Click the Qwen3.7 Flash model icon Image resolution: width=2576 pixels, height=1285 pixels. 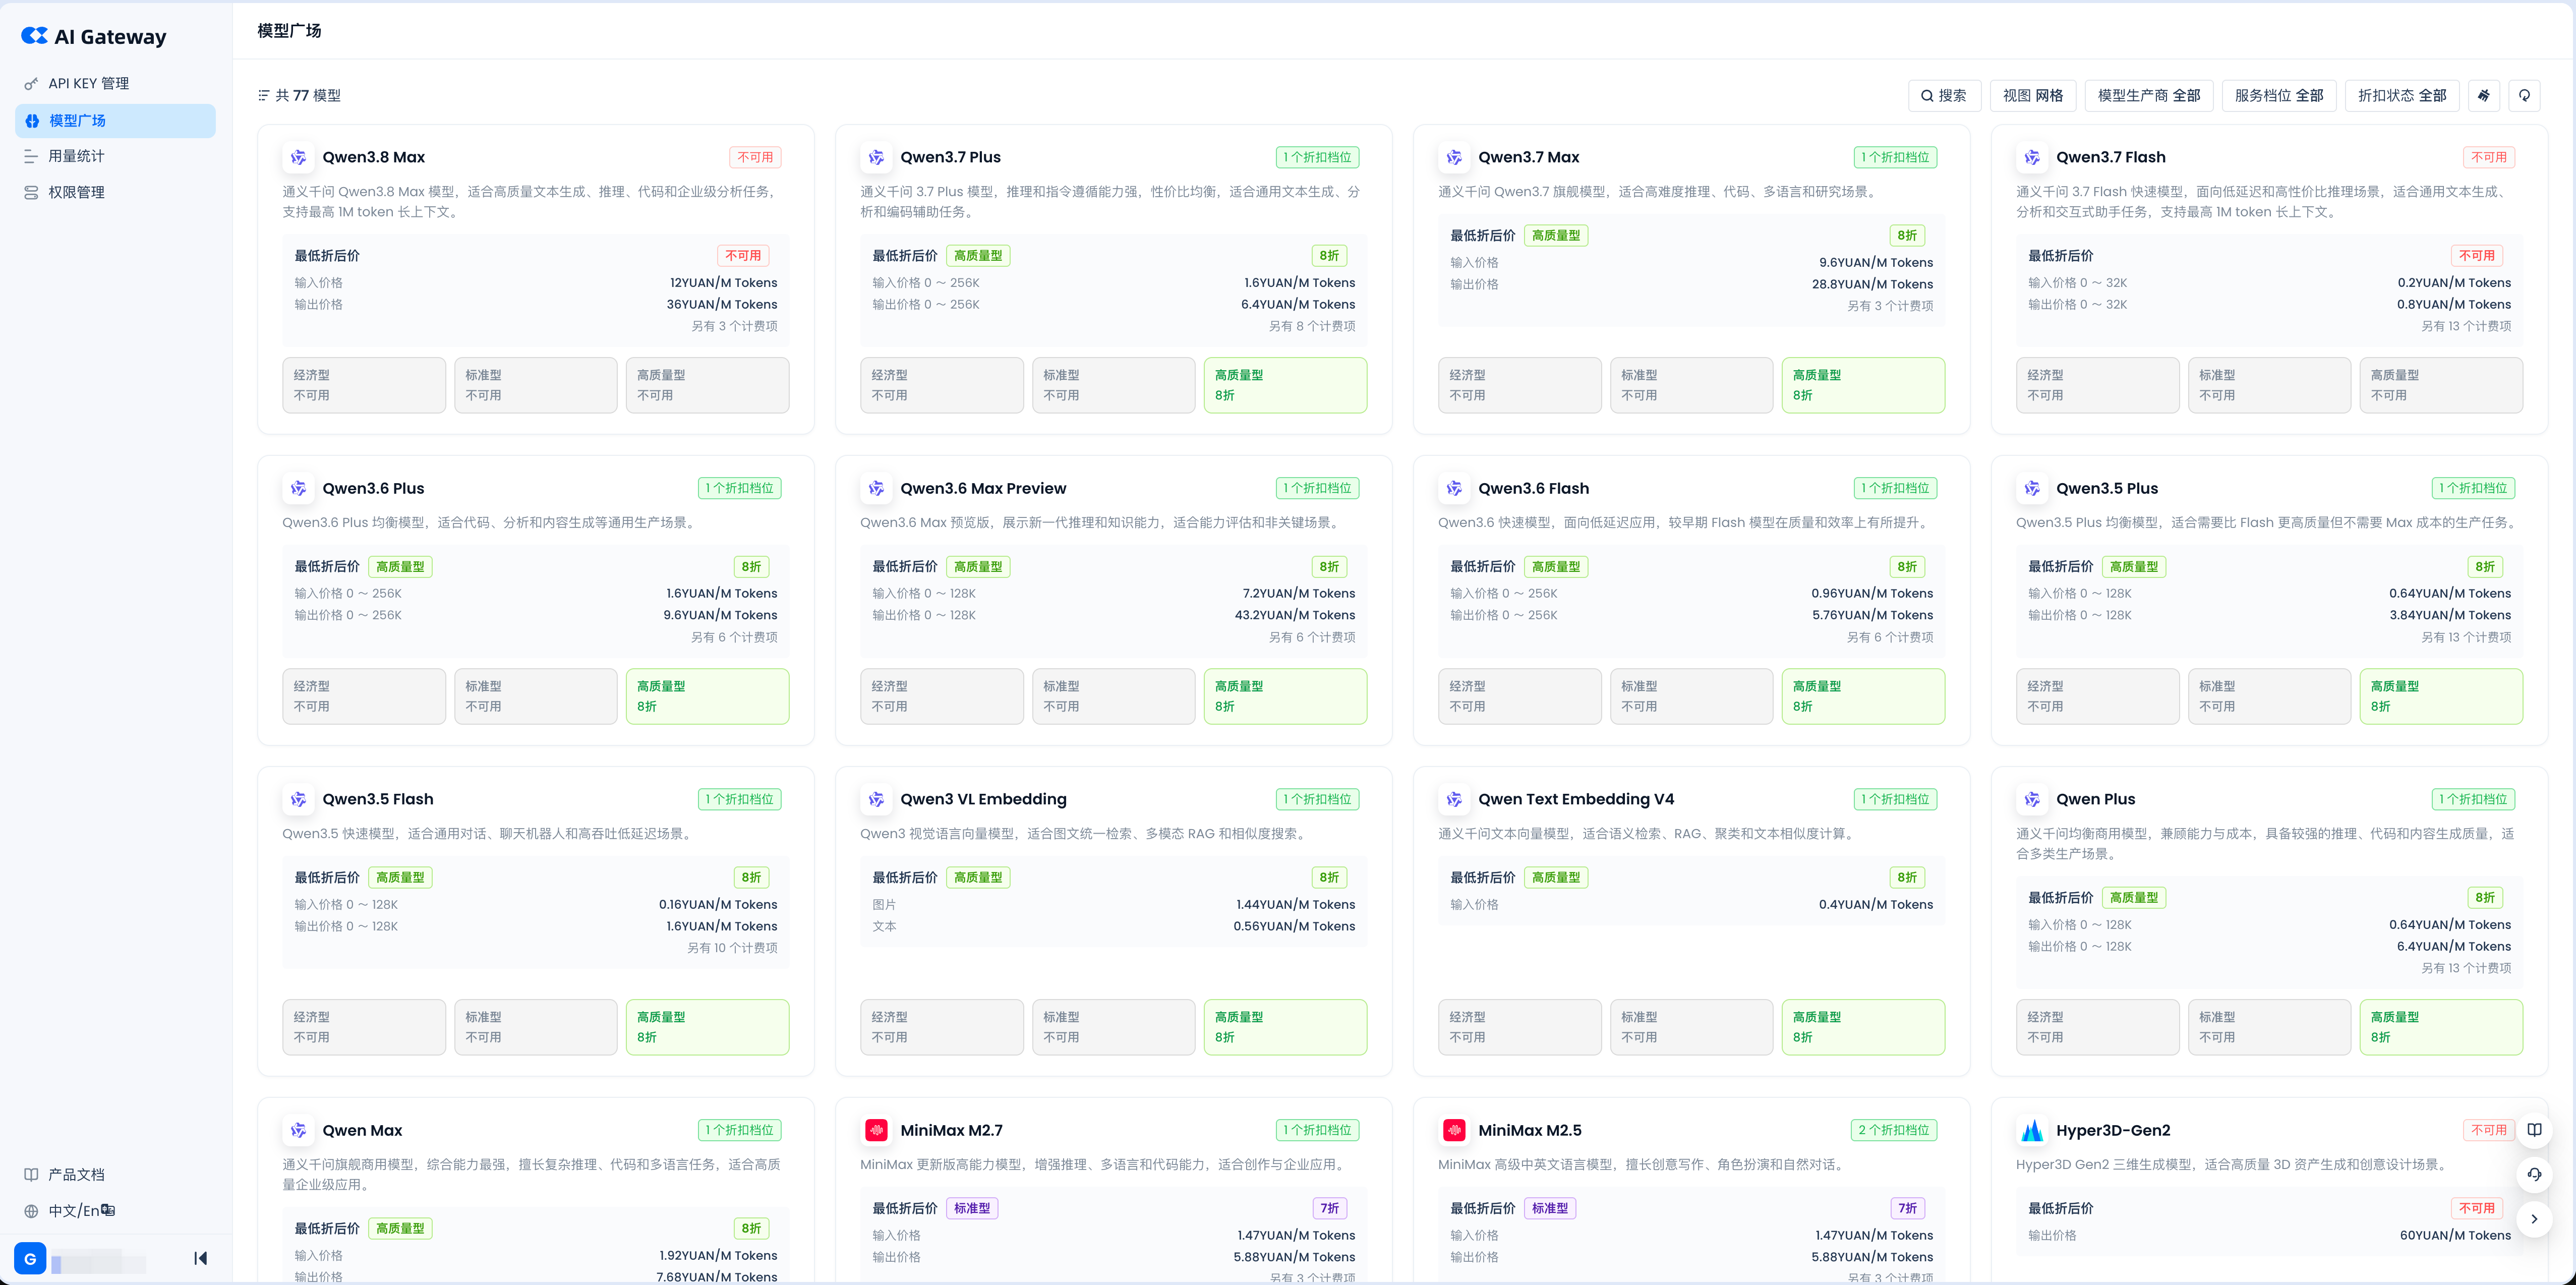point(2032,157)
